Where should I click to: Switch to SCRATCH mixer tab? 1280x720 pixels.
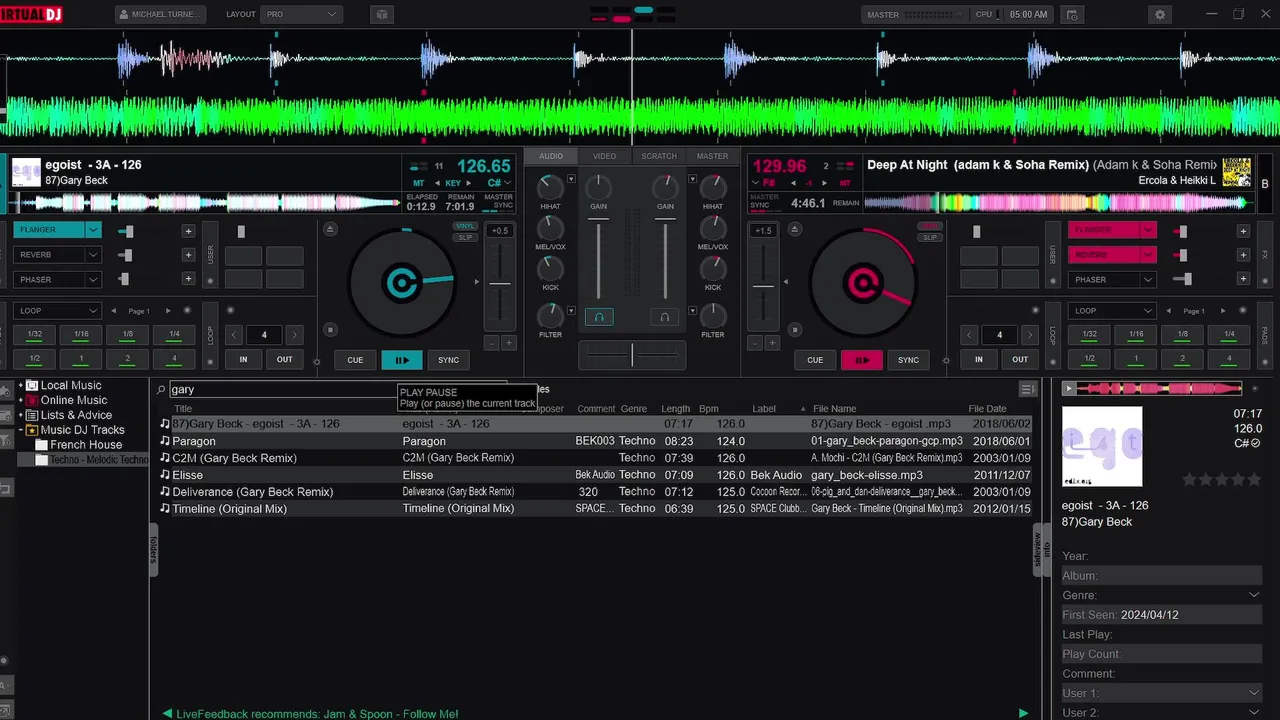[659, 156]
